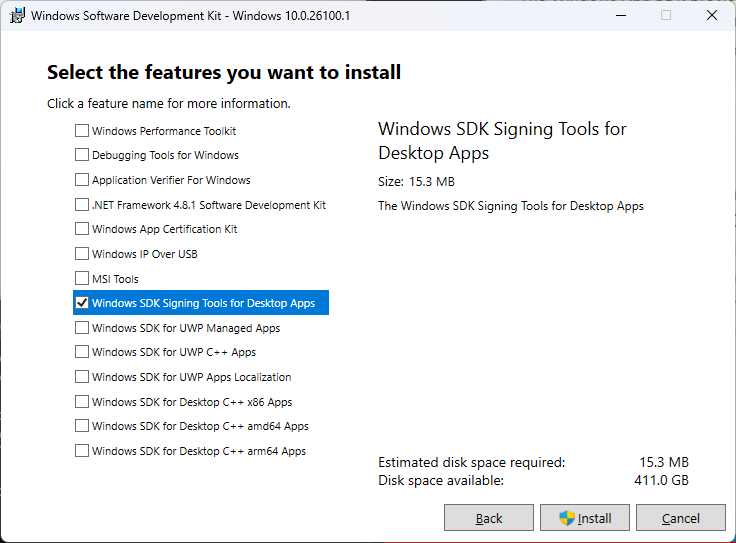Viewport: 736px width, 543px height.
Task: Click the 'Disk space available' 411.0 GB value
Action: point(661,480)
